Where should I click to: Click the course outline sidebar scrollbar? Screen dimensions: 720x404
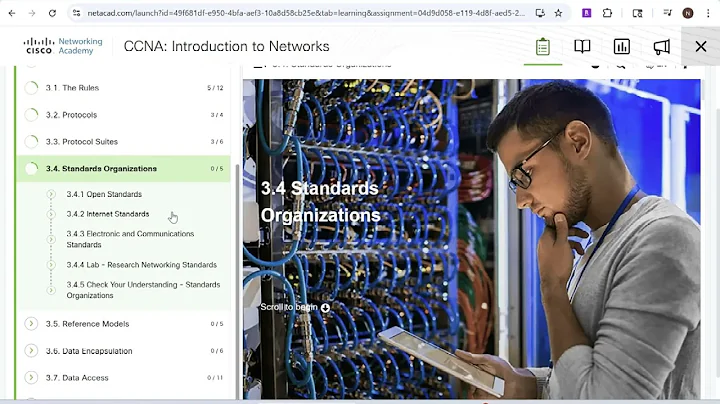(237, 281)
